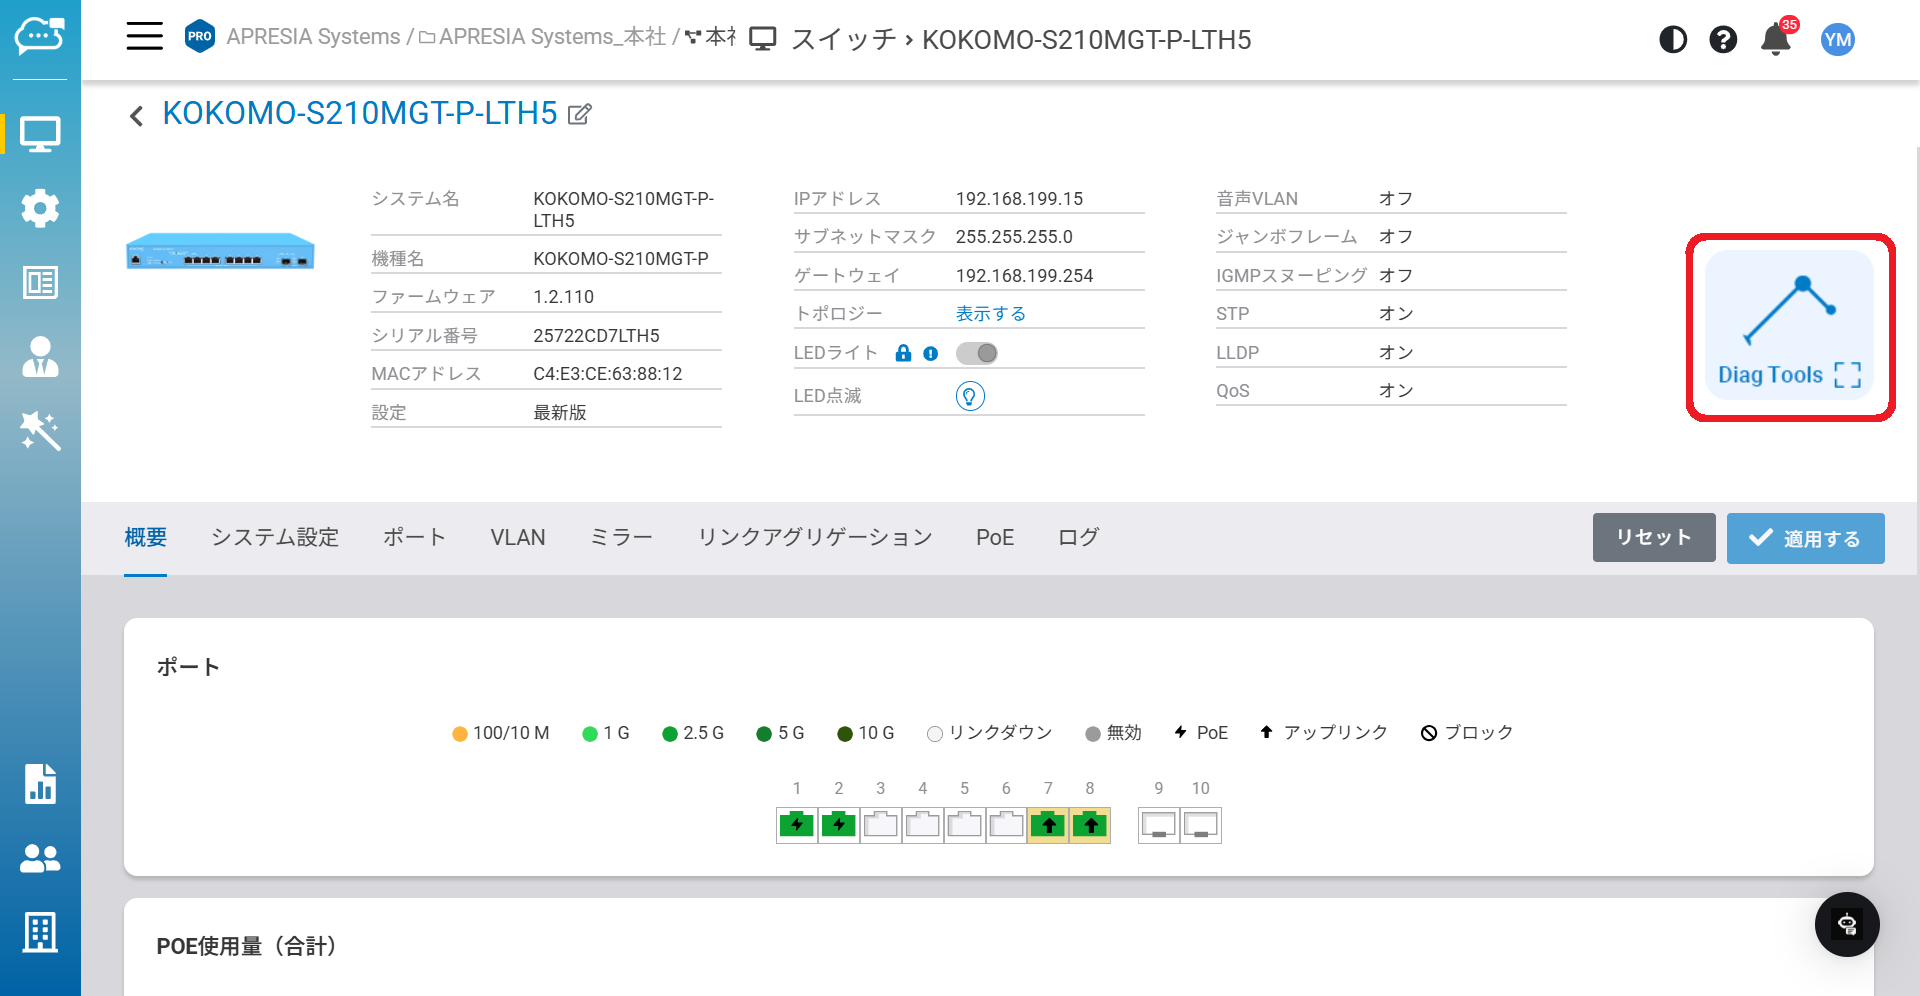Toggle dark/light contrast theme icon
This screenshot has height=996, width=1920.
pos(1673,40)
